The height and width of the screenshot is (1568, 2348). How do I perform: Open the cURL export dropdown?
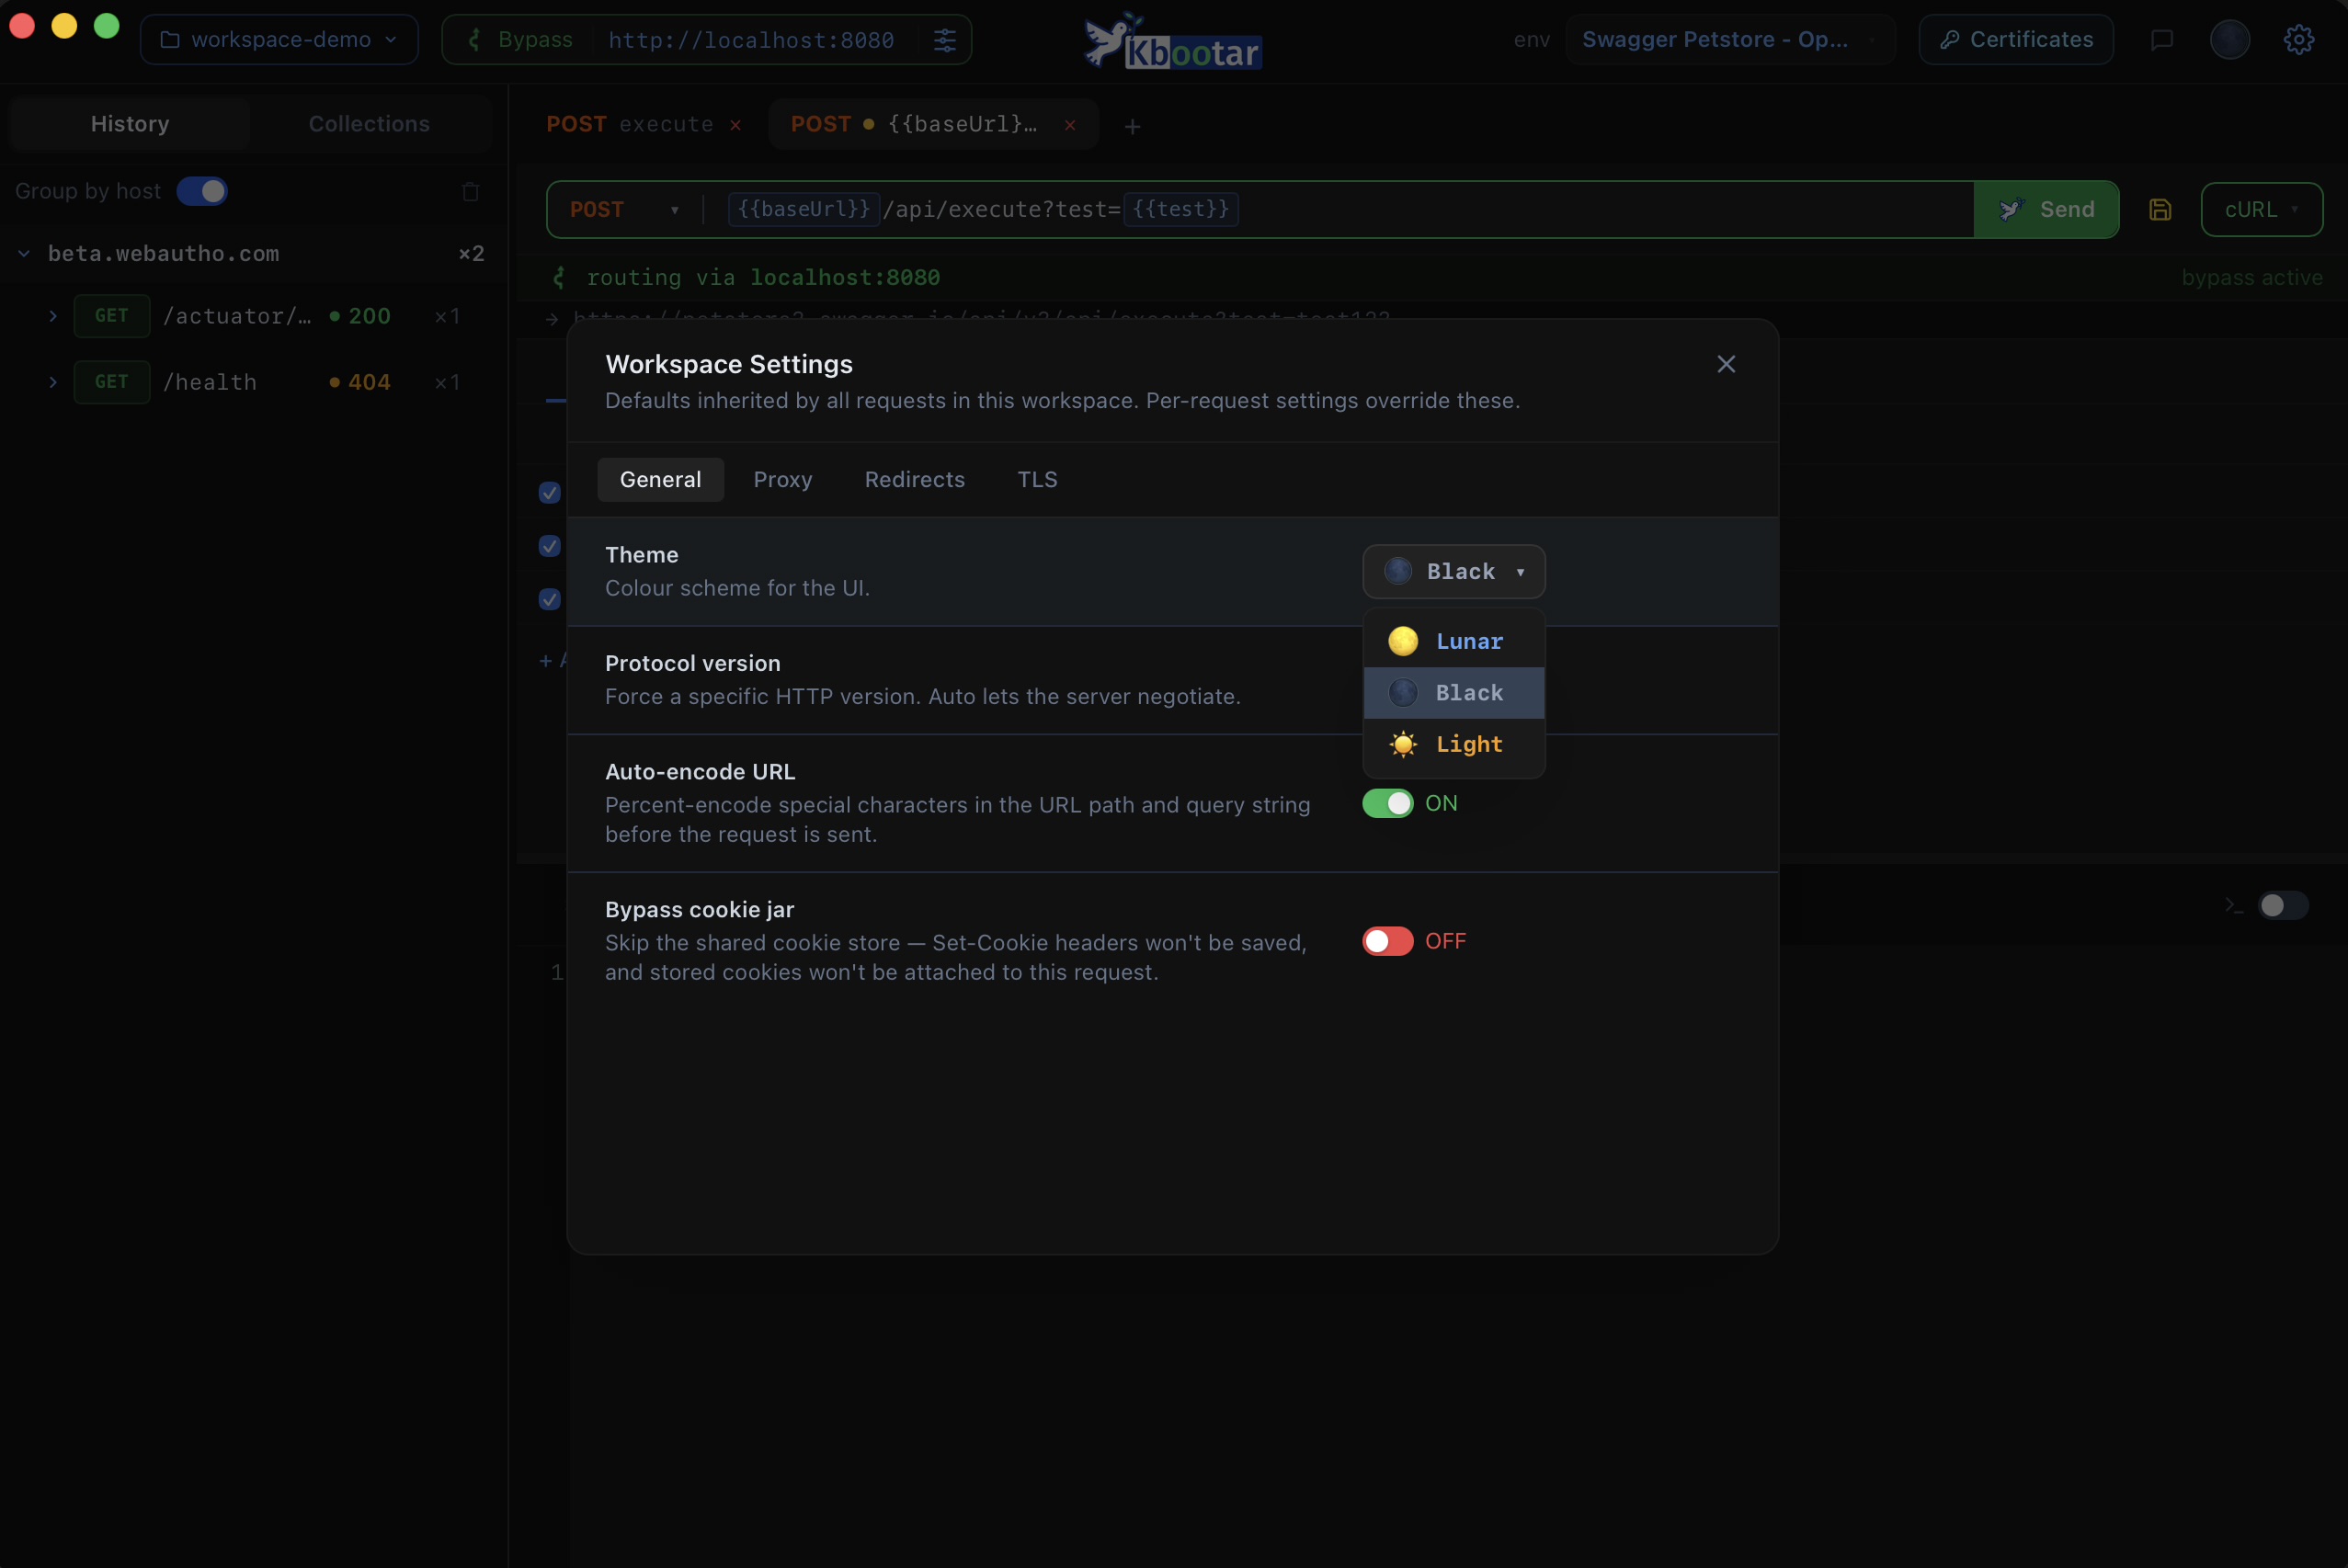point(2261,209)
